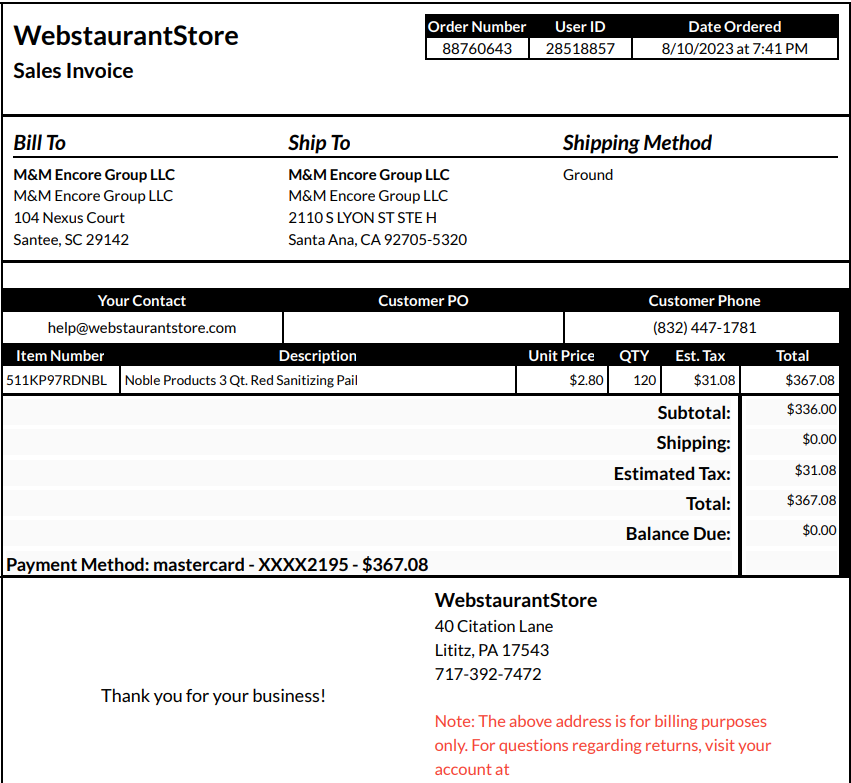Click the Shipping: label
This screenshot has height=783, width=851.
tap(693, 443)
